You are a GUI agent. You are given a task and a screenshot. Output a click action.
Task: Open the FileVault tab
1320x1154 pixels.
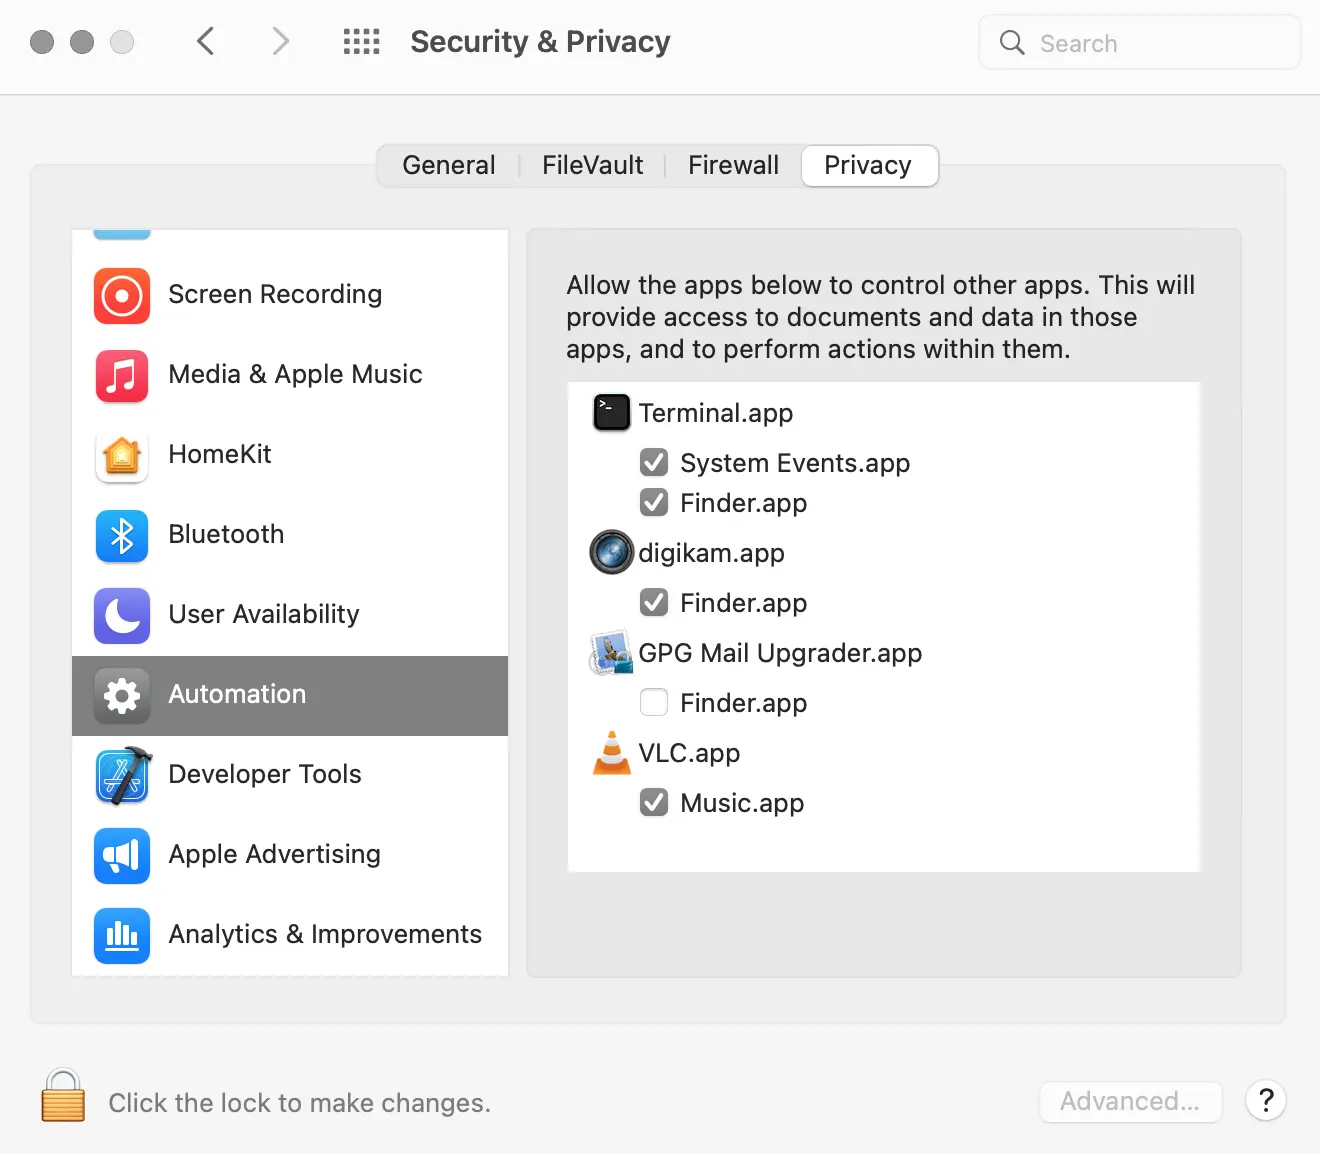(x=592, y=166)
